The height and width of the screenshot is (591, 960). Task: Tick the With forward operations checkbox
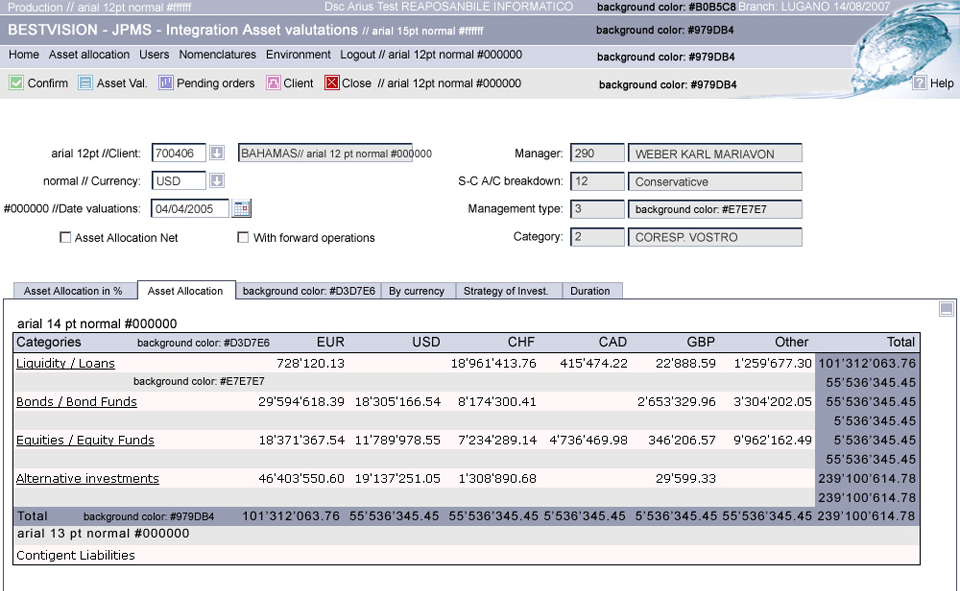point(243,238)
